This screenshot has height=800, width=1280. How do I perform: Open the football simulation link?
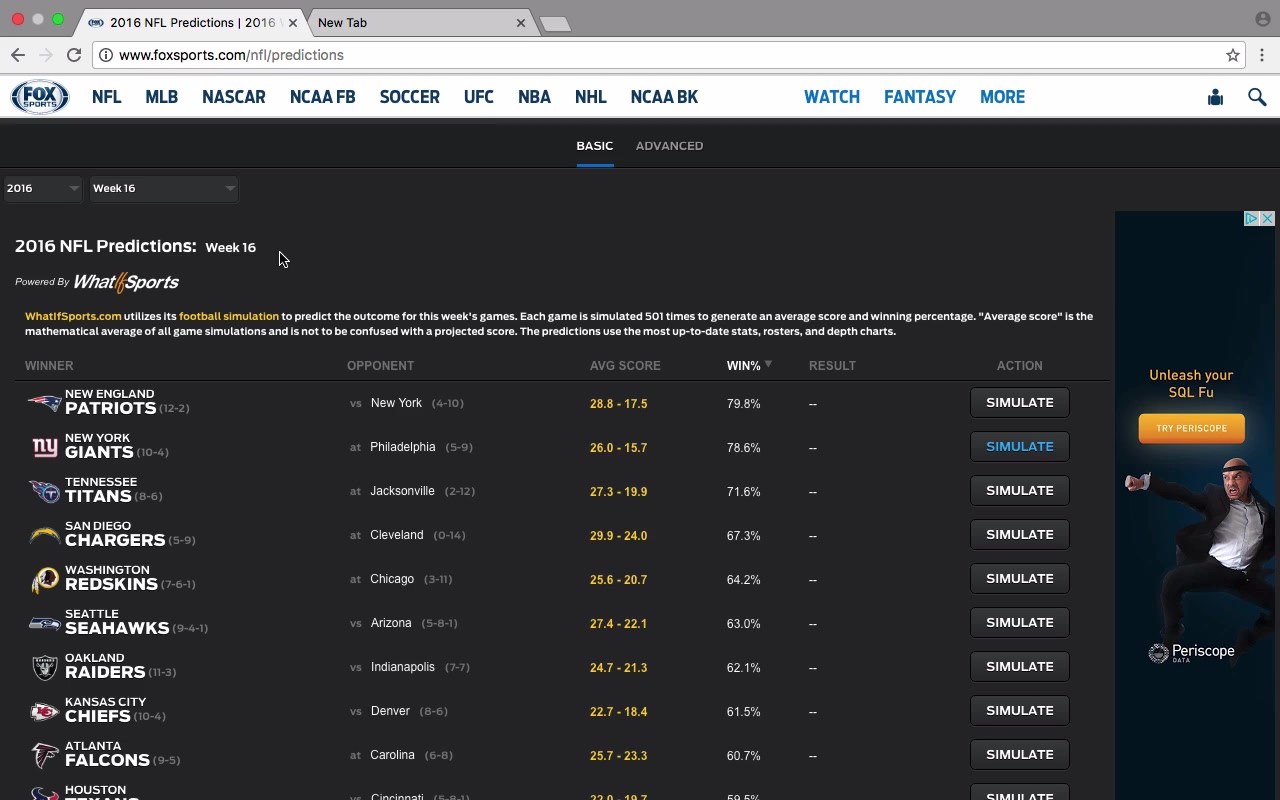coord(229,316)
